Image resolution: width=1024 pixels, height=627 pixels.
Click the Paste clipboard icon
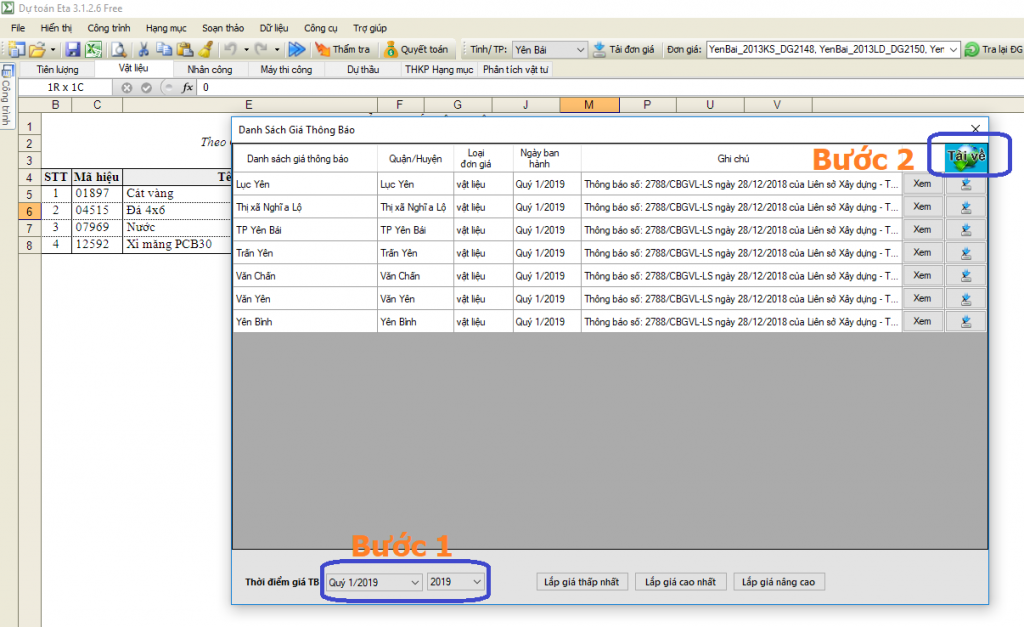pyautogui.click(x=184, y=49)
